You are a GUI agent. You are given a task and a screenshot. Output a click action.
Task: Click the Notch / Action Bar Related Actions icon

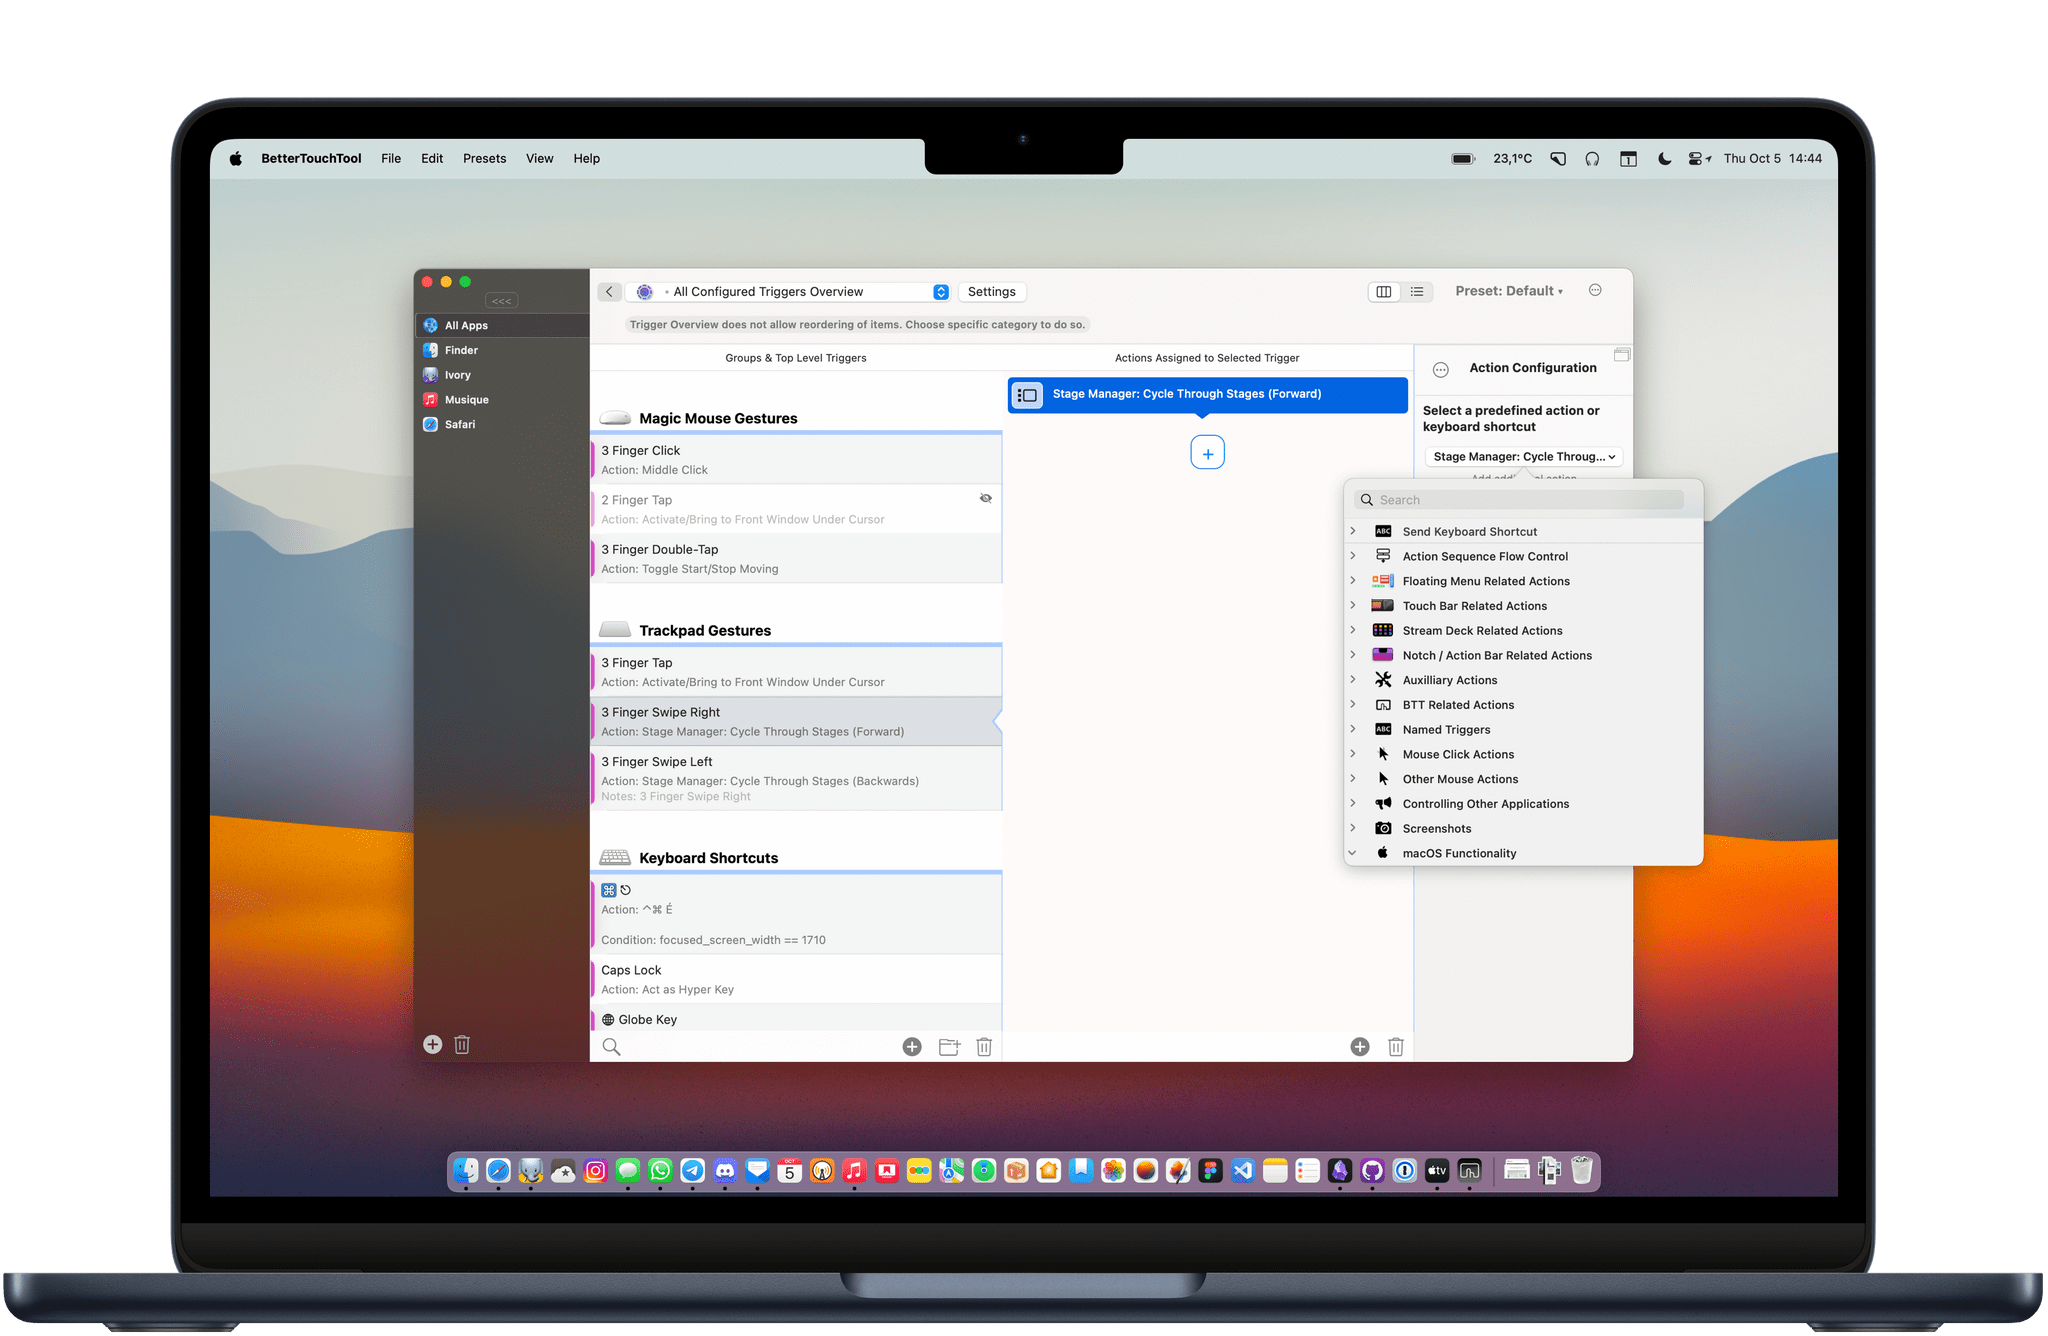[x=1379, y=654]
